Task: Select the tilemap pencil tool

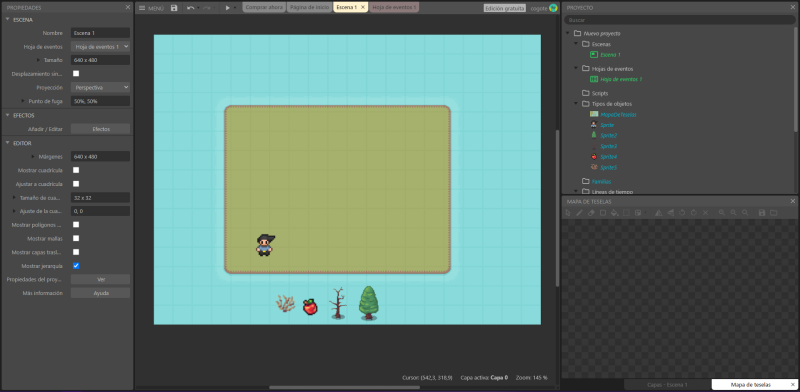Action: 579,212
